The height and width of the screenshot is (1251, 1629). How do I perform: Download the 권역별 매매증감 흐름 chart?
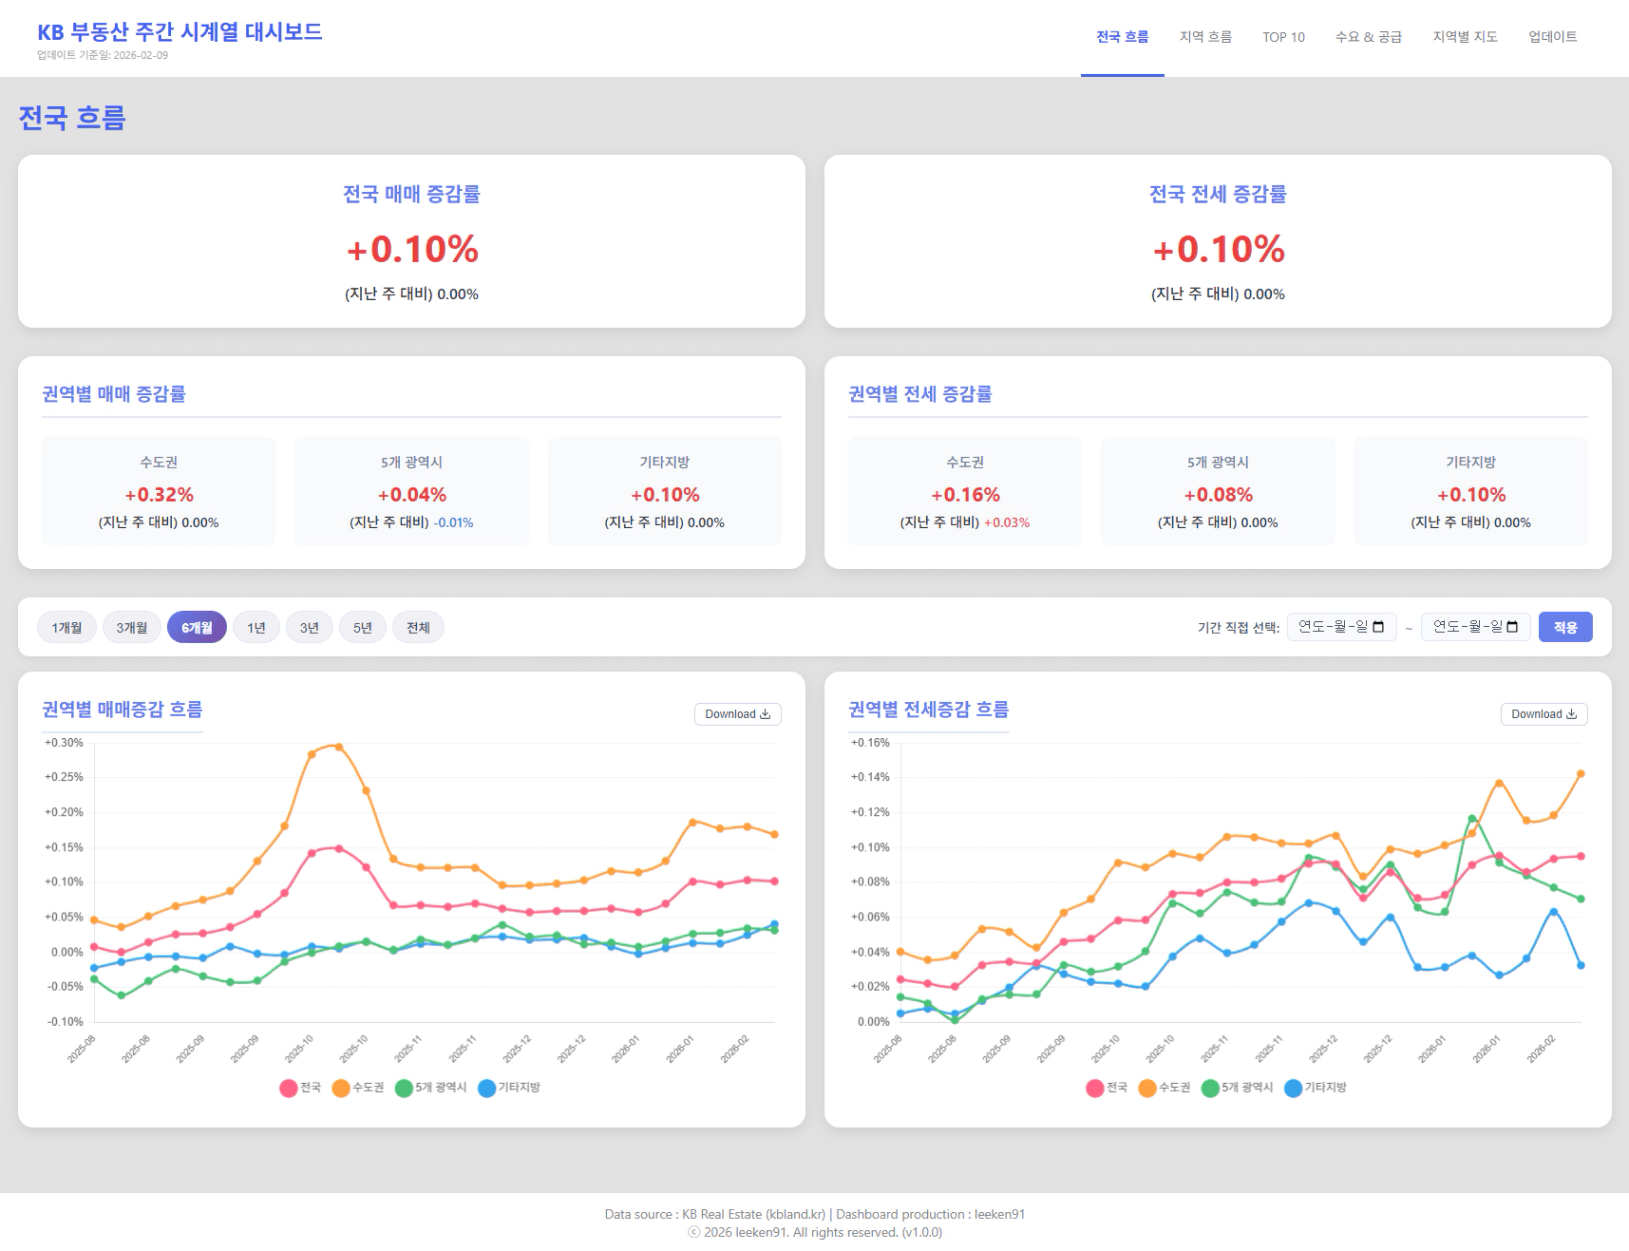click(x=737, y=714)
